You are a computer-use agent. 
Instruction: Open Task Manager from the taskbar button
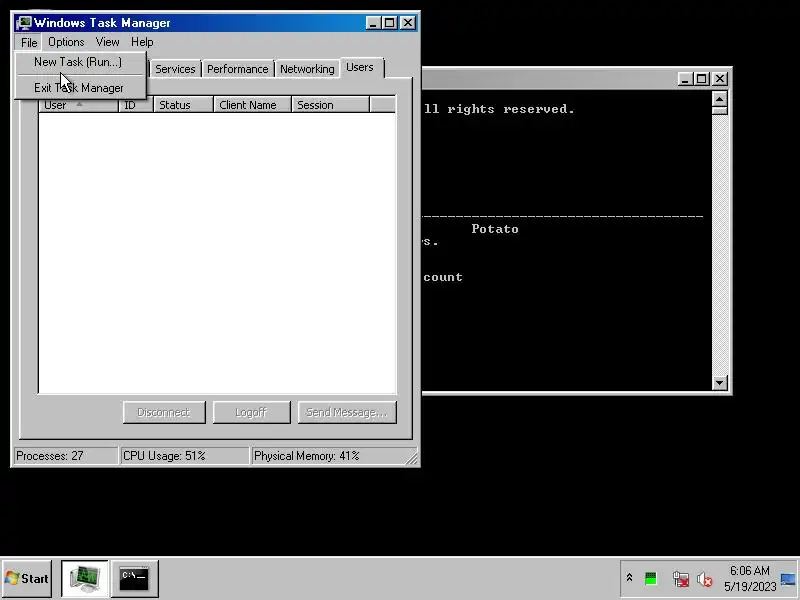click(x=84, y=578)
